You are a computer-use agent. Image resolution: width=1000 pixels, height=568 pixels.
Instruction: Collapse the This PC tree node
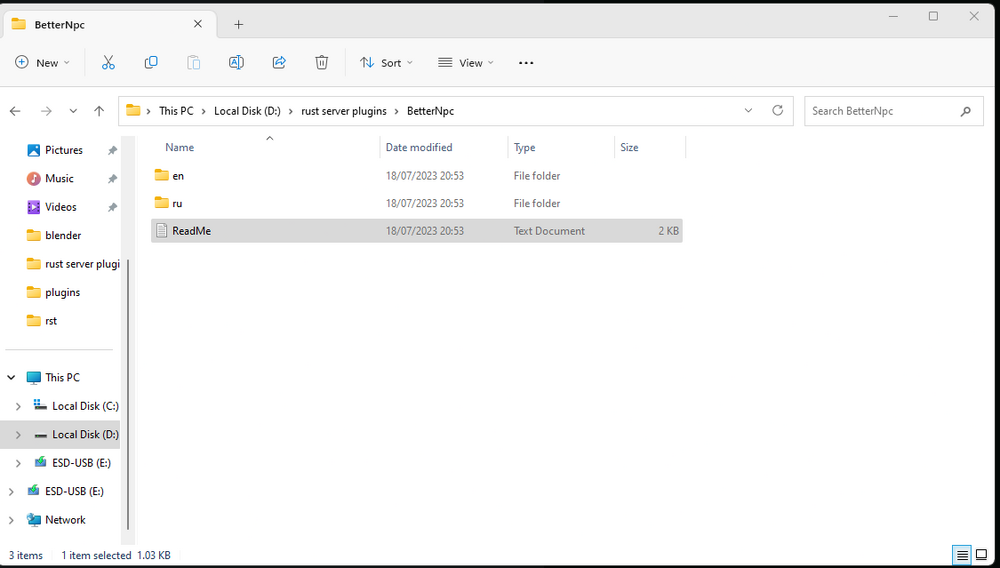pos(12,378)
